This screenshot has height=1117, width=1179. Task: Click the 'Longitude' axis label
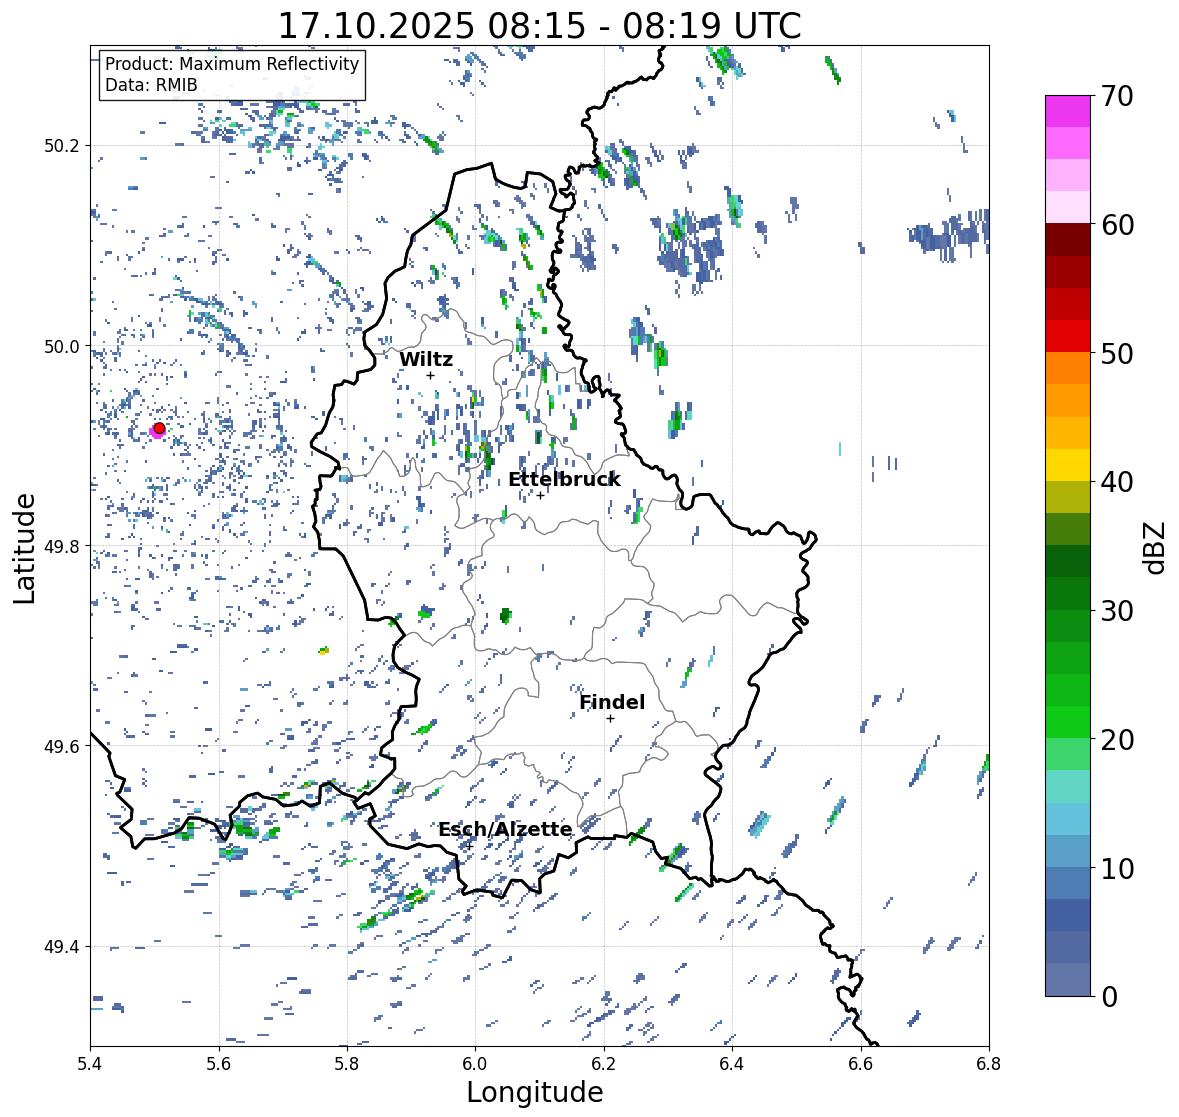535,1092
